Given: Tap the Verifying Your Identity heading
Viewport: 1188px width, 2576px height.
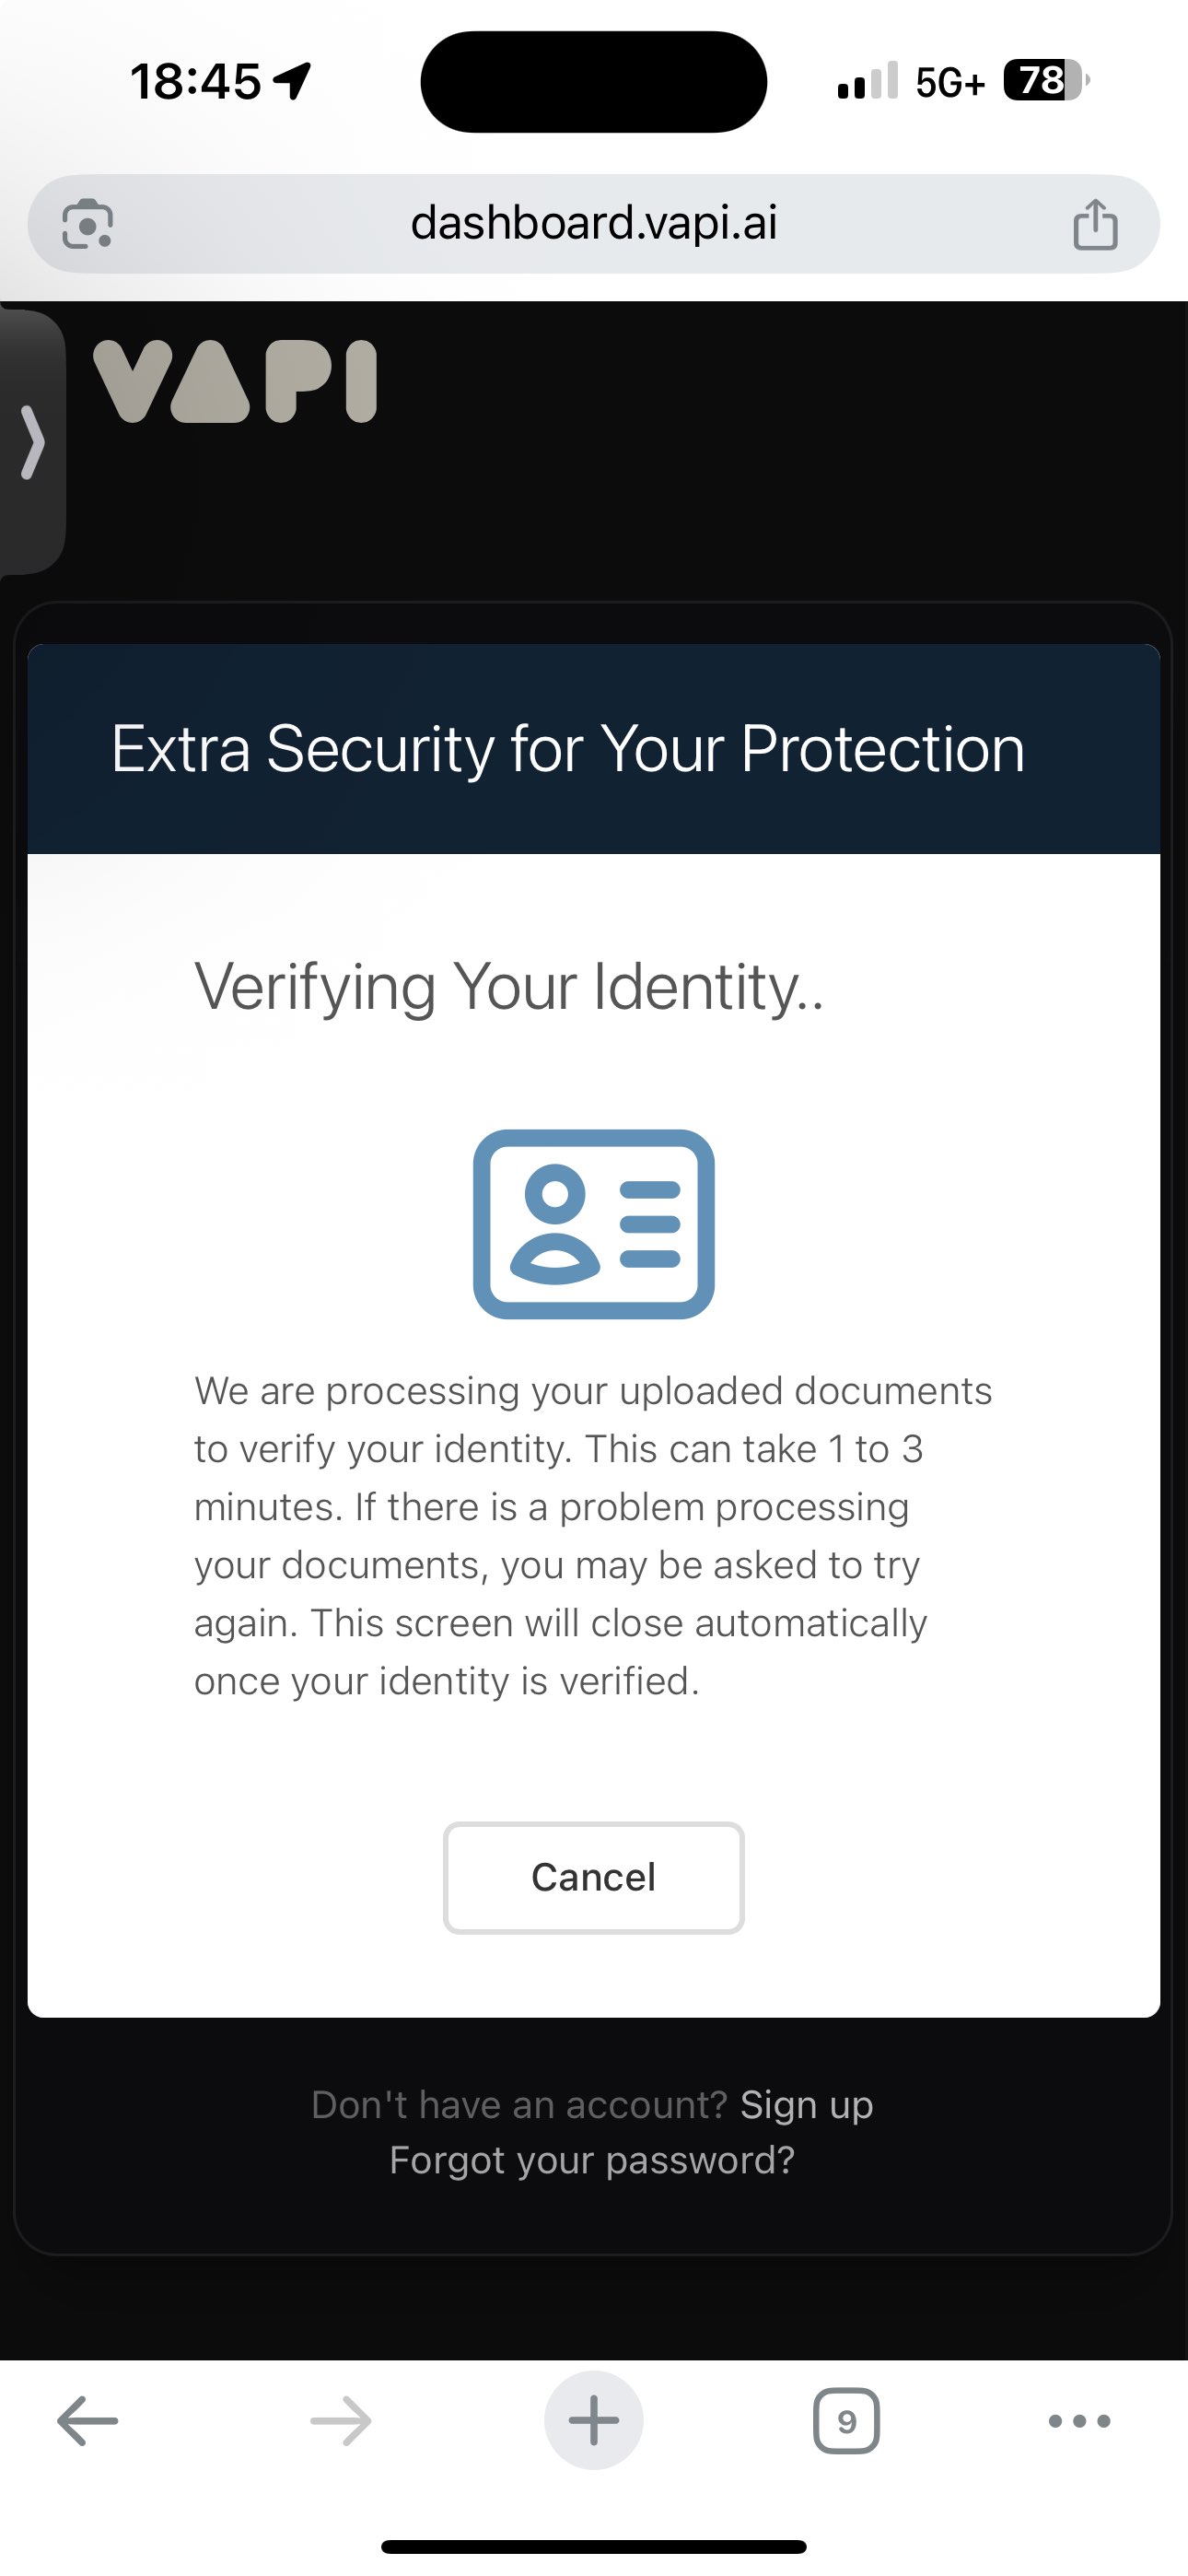Looking at the screenshot, I should pos(509,988).
